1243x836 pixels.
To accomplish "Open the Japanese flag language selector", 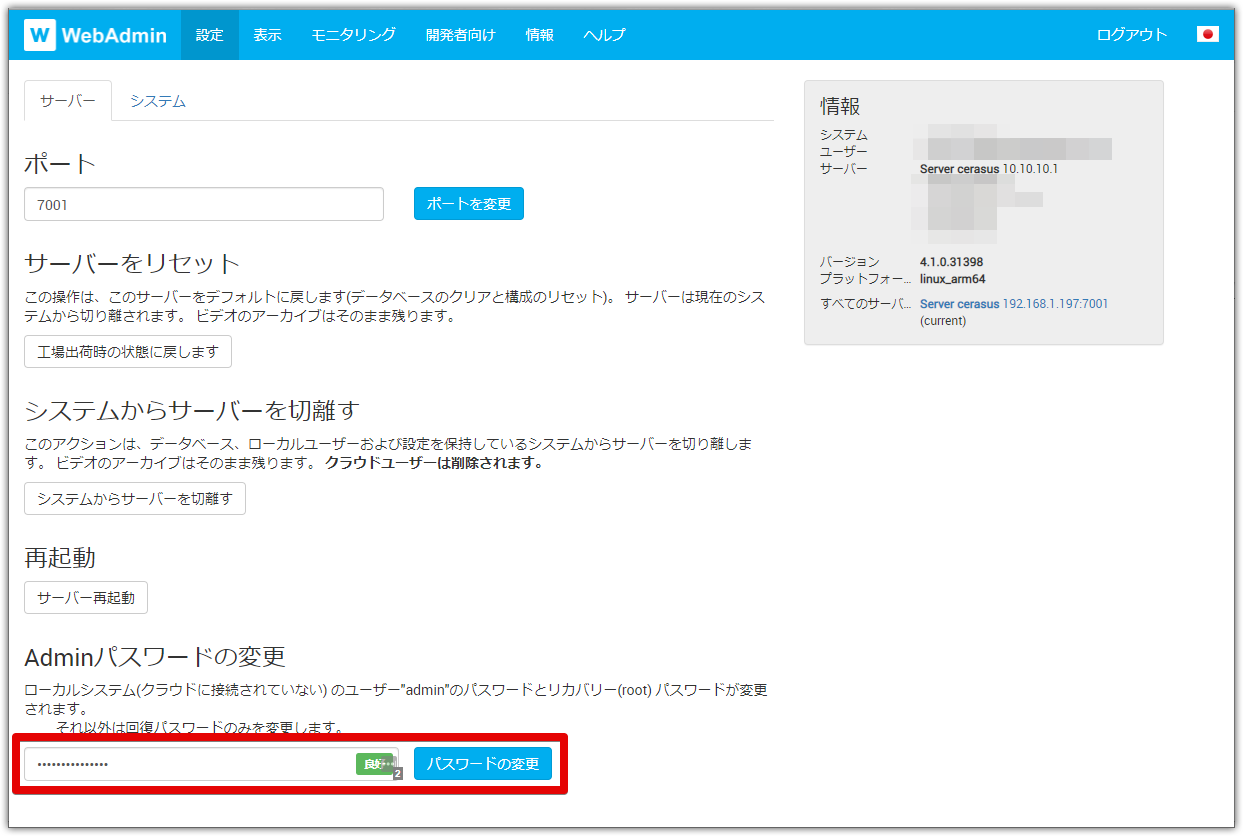I will pos(1207,34).
